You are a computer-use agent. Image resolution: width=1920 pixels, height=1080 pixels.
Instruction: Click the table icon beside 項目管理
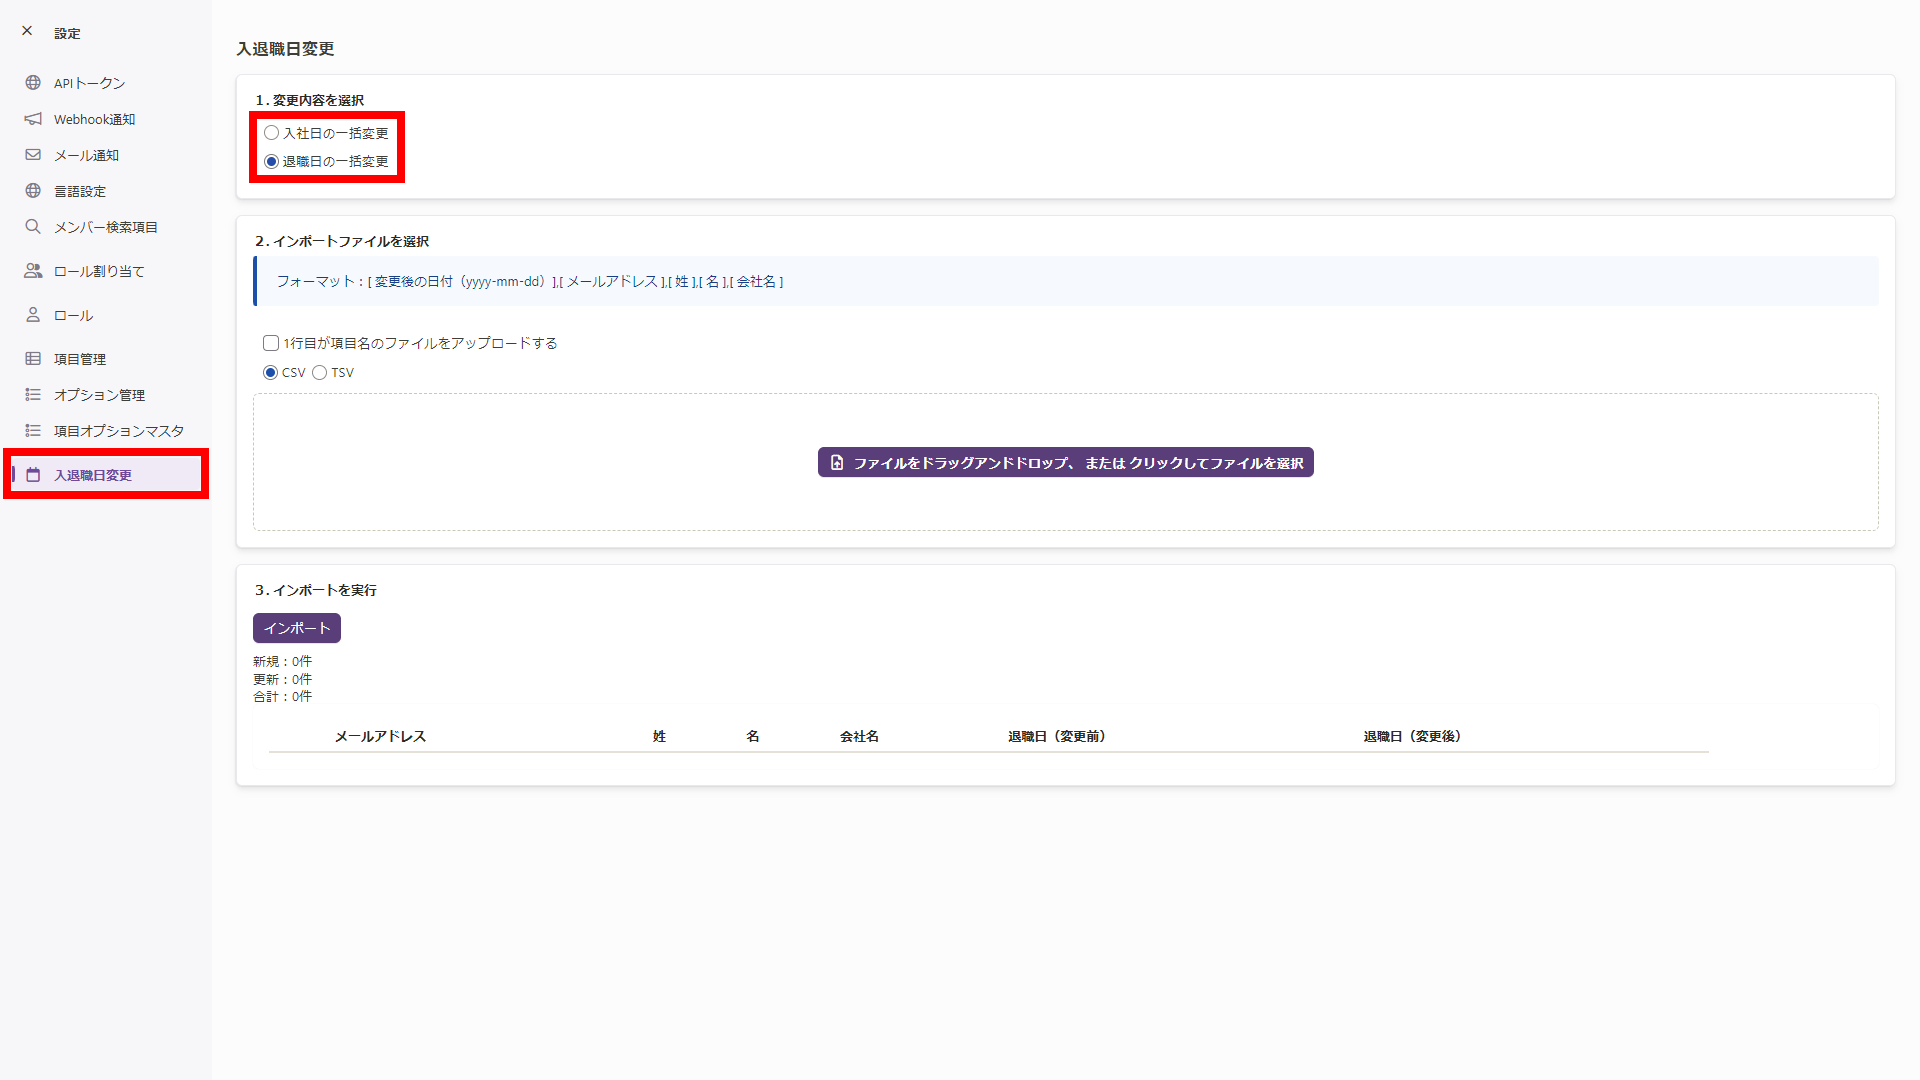click(x=33, y=359)
